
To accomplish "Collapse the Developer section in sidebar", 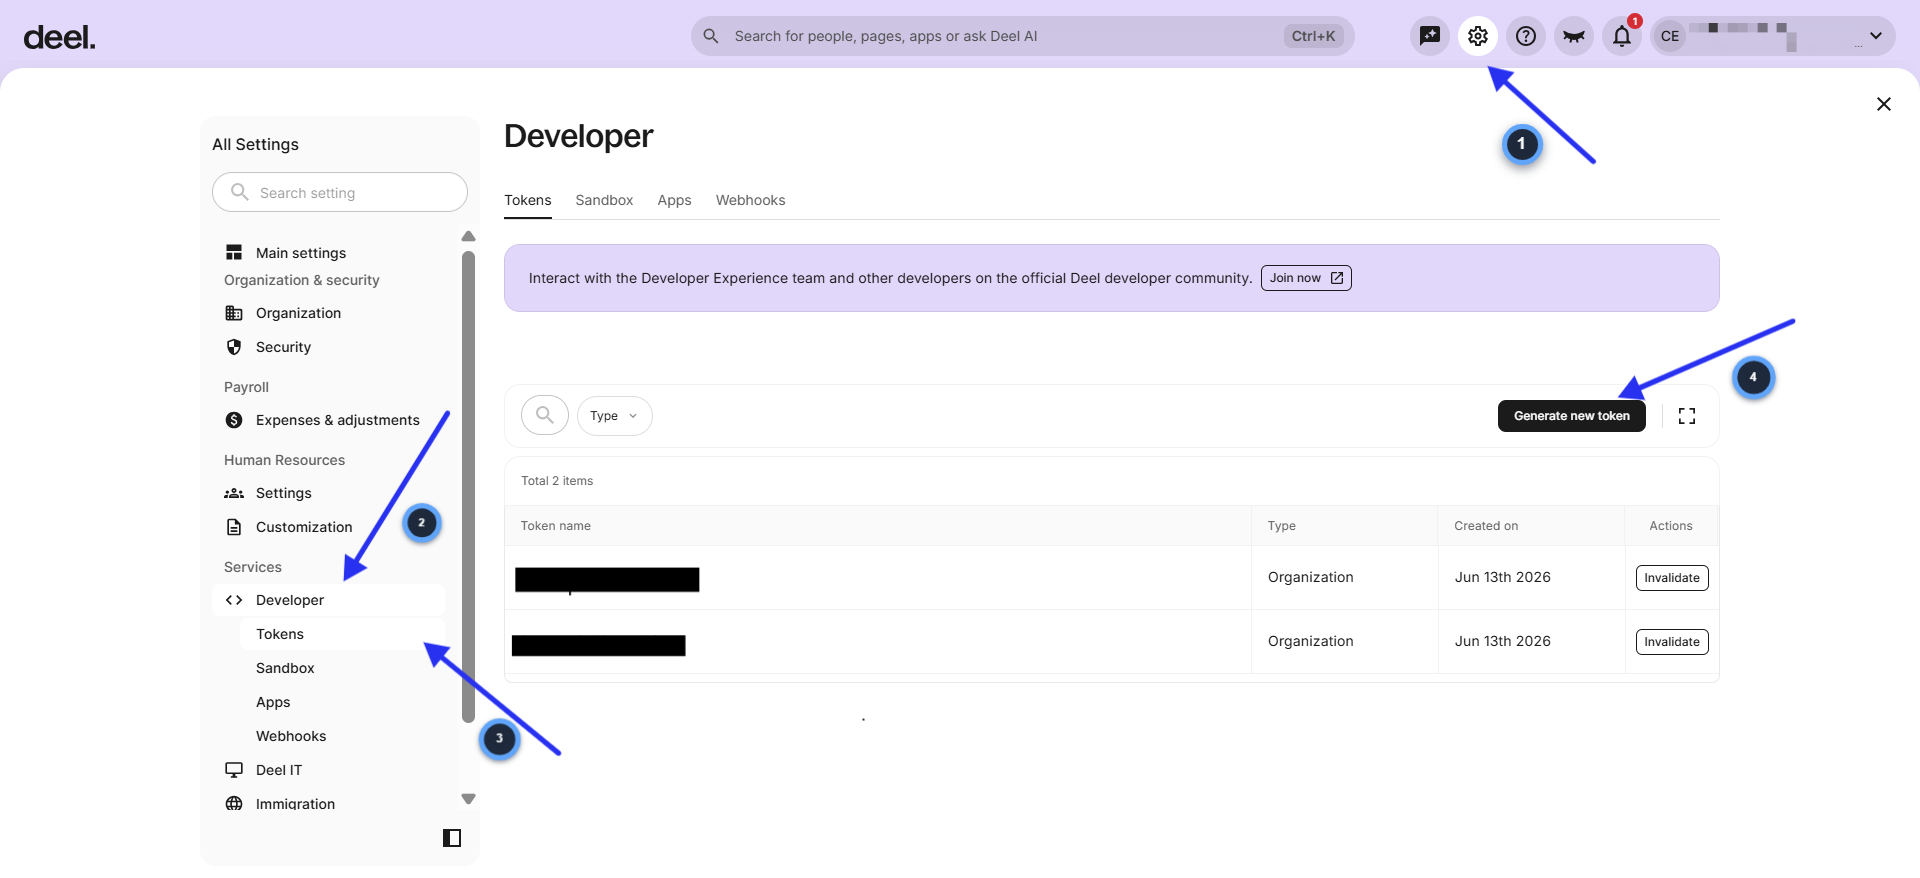I will 330,600.
